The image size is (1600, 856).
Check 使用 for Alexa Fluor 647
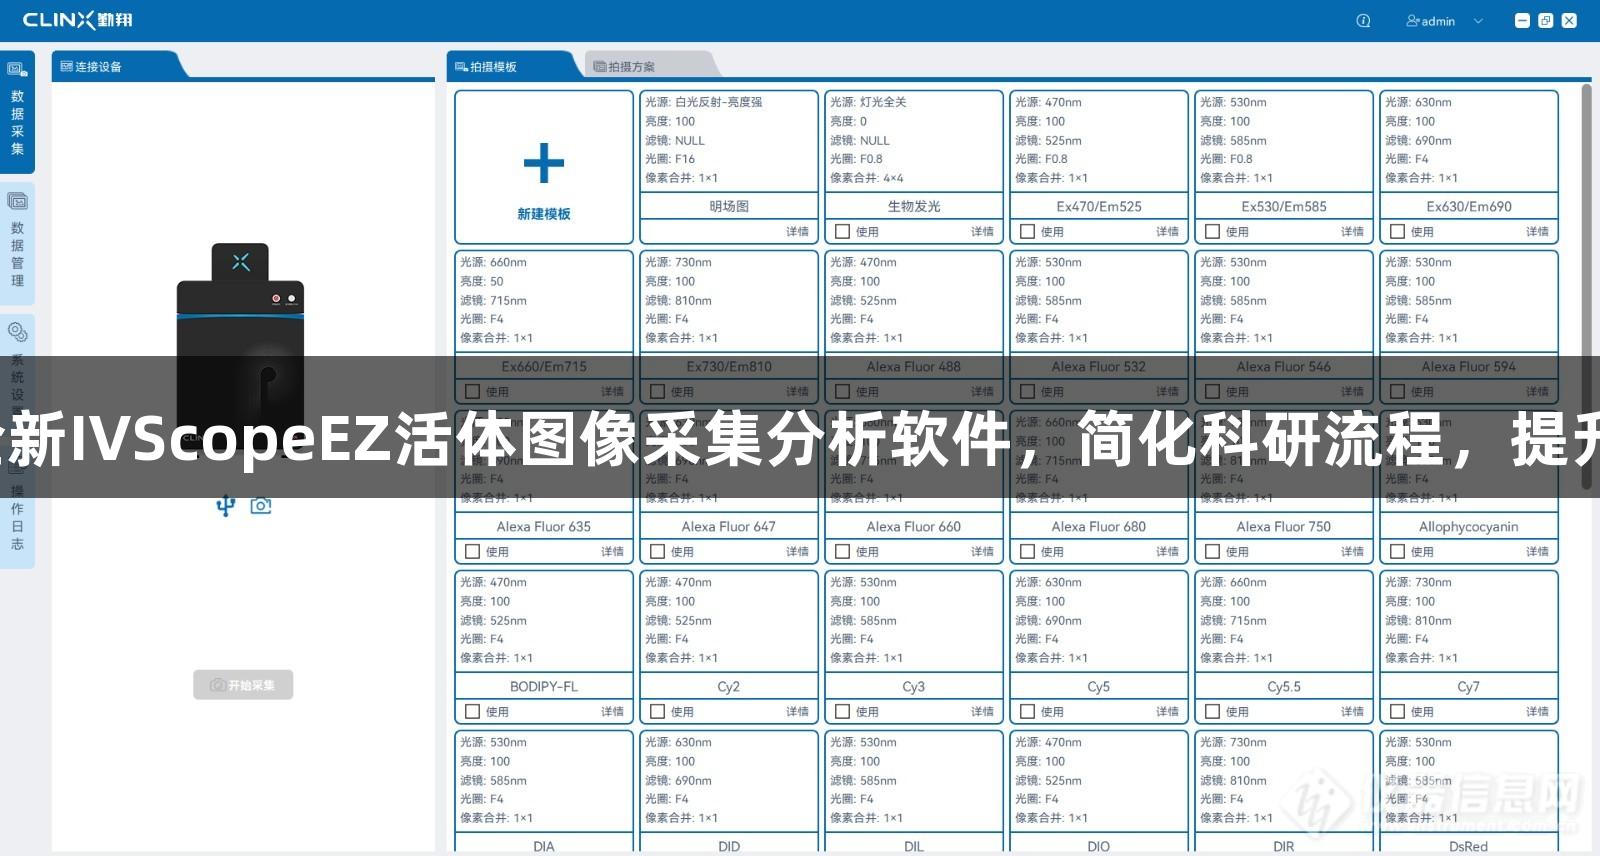(657, 552)
